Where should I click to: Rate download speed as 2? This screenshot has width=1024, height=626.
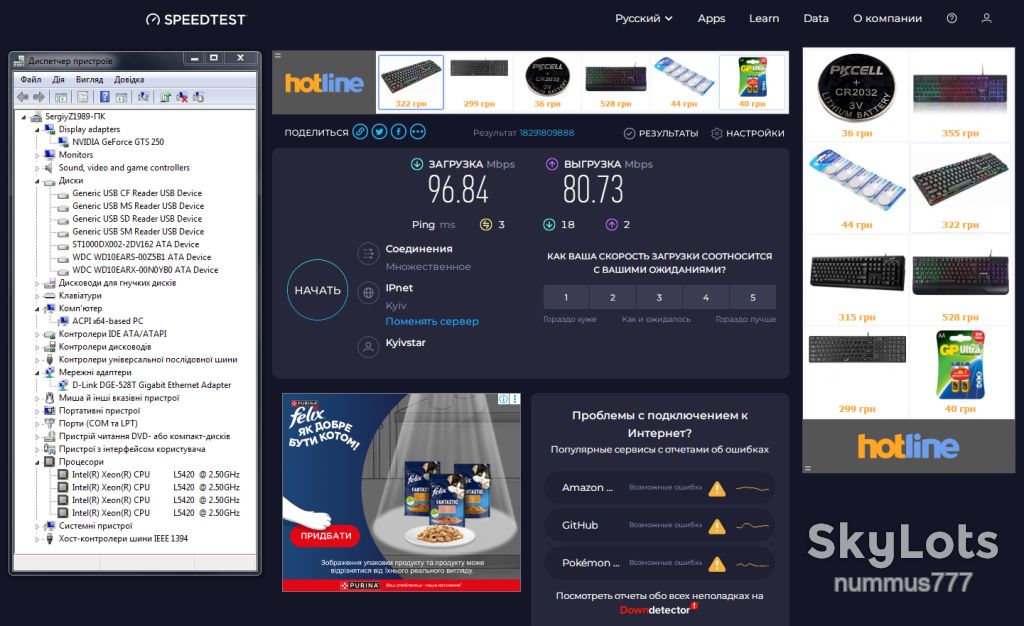coord(613,297)
